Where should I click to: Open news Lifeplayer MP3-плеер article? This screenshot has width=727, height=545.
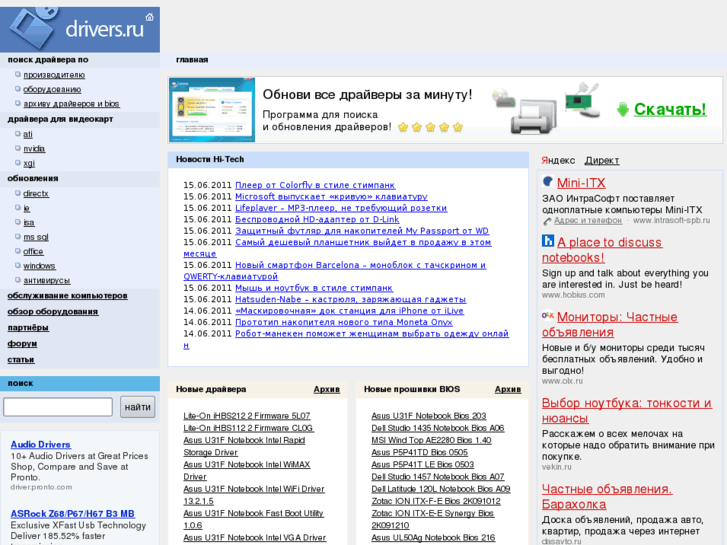pos(341,208)
